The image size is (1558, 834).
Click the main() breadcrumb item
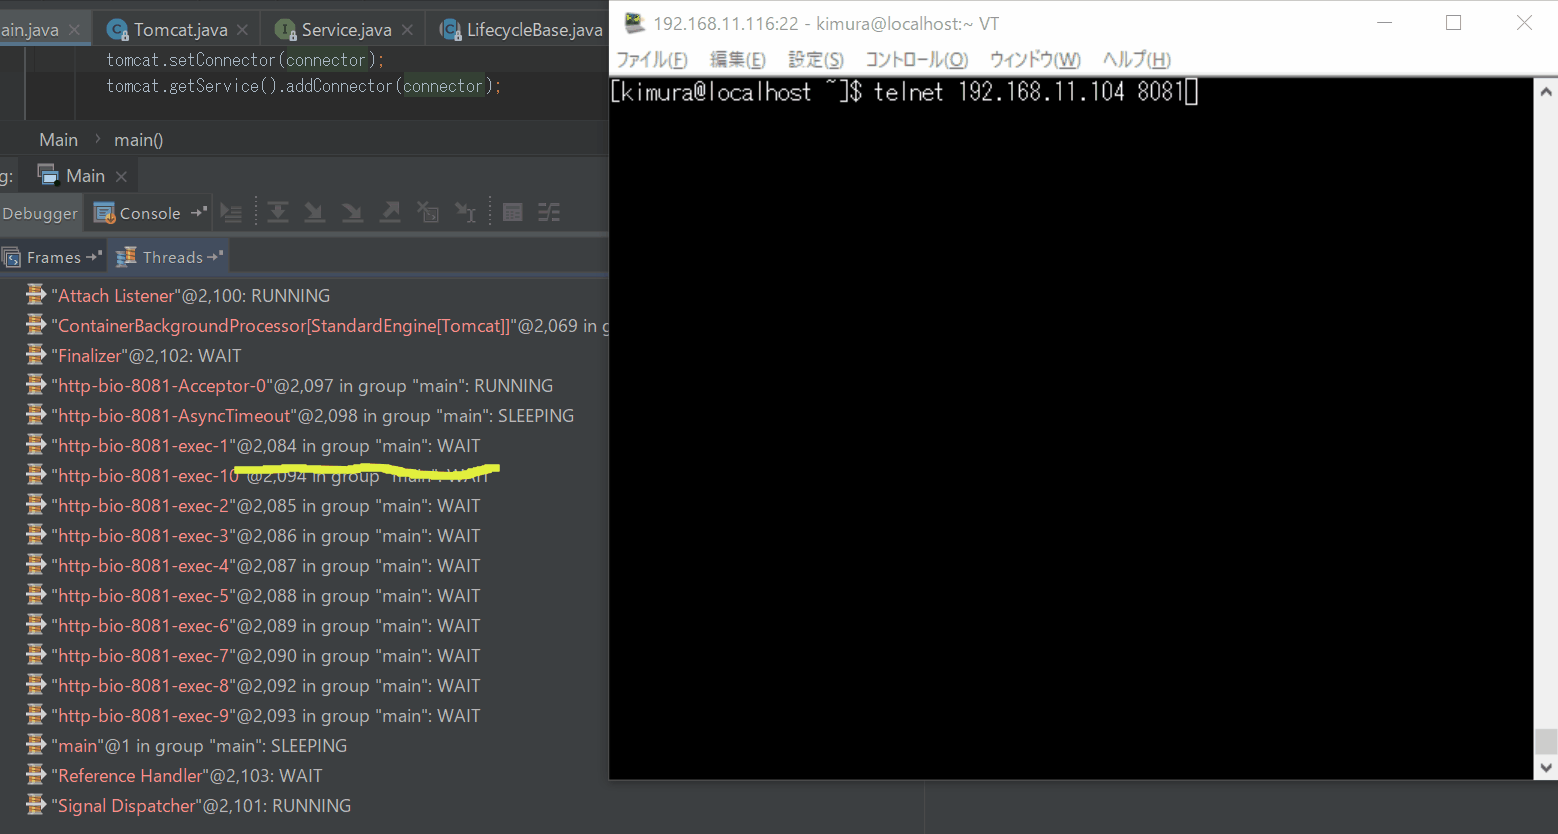[138, 140]
